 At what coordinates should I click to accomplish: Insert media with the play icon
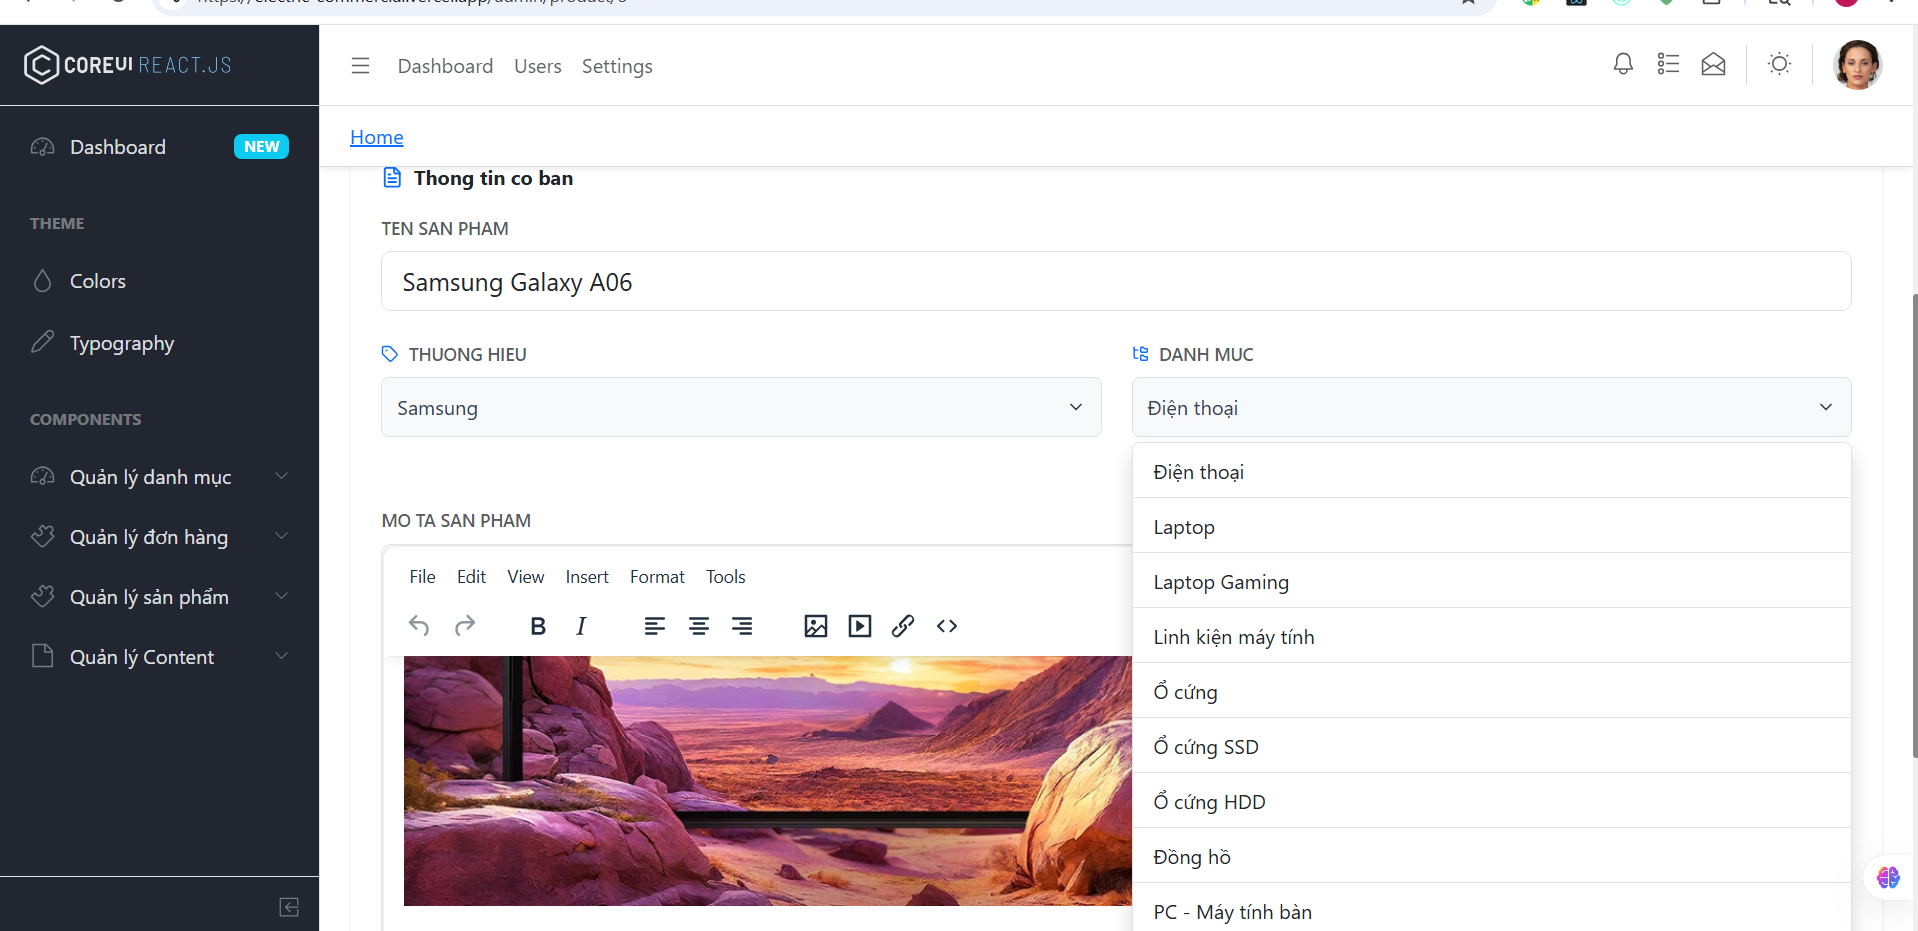(x=860, y=626)
